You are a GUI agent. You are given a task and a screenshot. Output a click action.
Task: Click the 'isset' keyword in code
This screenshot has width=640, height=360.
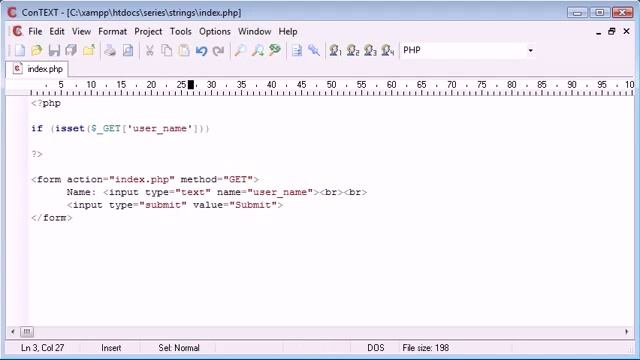70,129
